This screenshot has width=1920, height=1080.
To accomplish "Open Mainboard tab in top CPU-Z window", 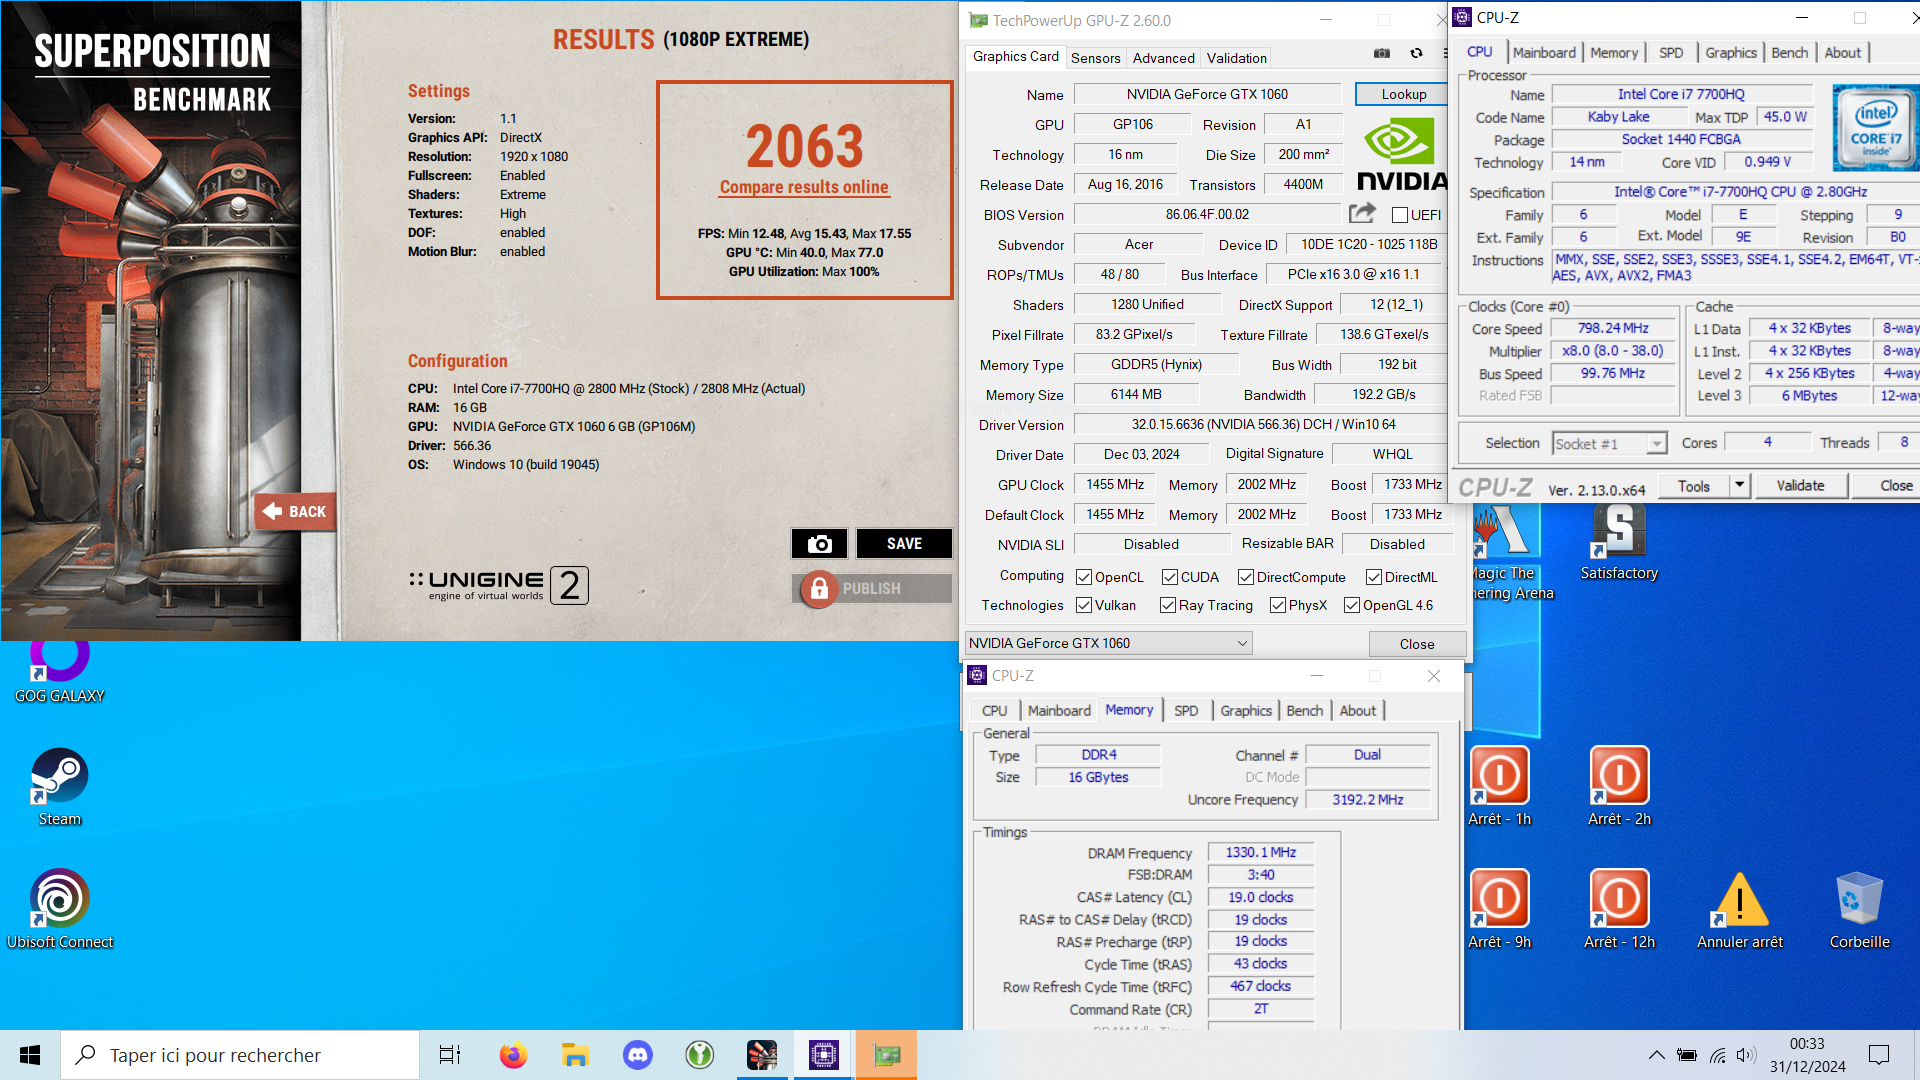I will pyautogui.click(x=1544, y=52).
